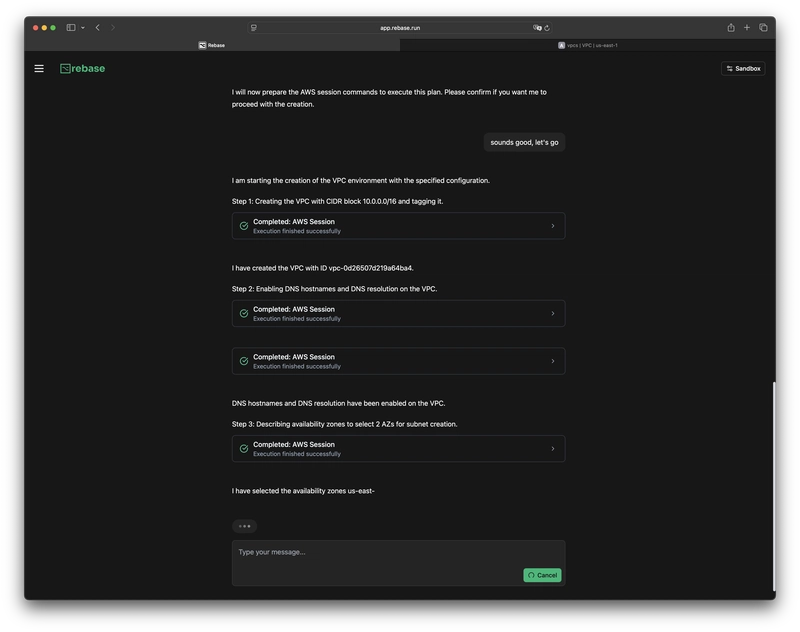
Task: Expand the AWS Session chevron under Step 1
Action: 553,226
